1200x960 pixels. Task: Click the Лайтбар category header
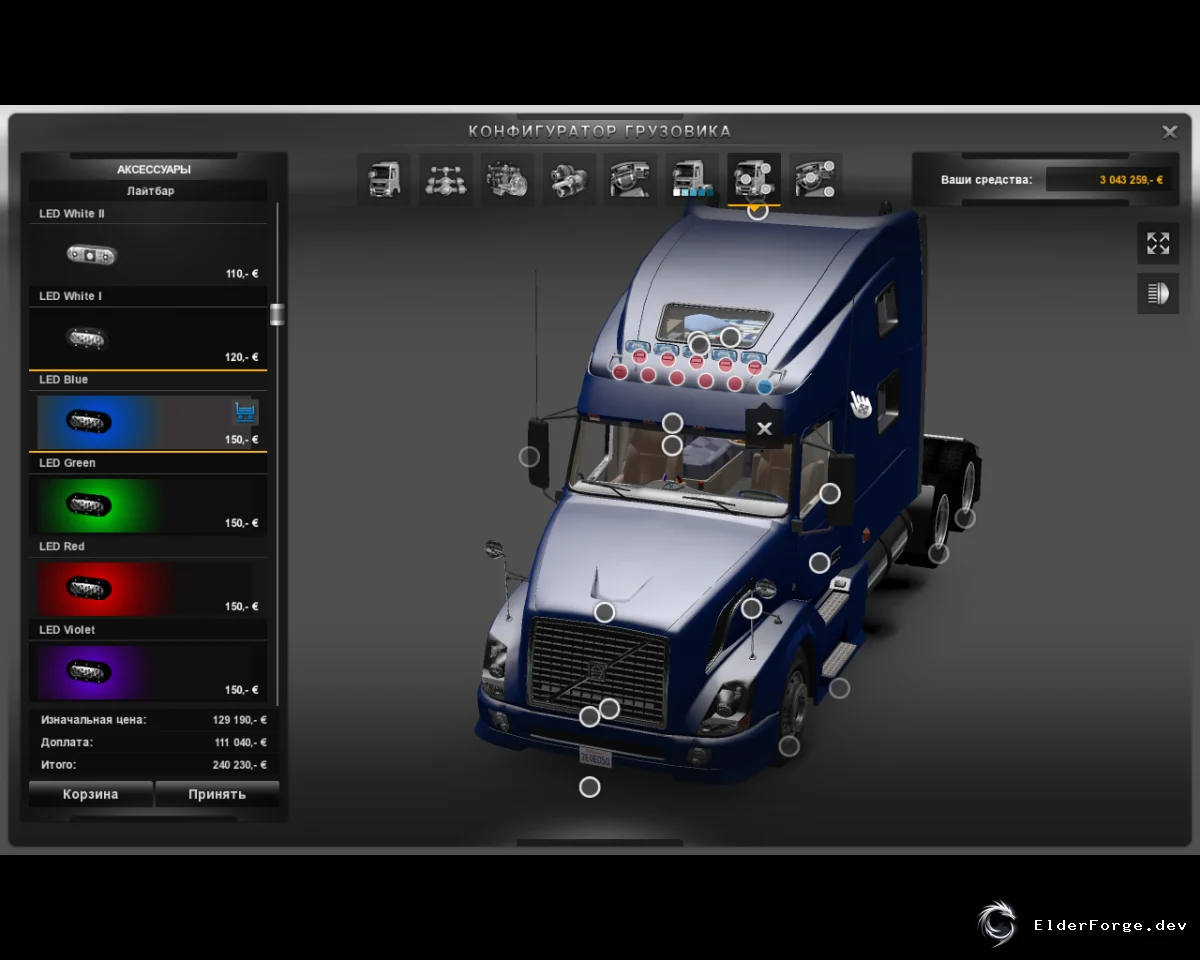150,190
